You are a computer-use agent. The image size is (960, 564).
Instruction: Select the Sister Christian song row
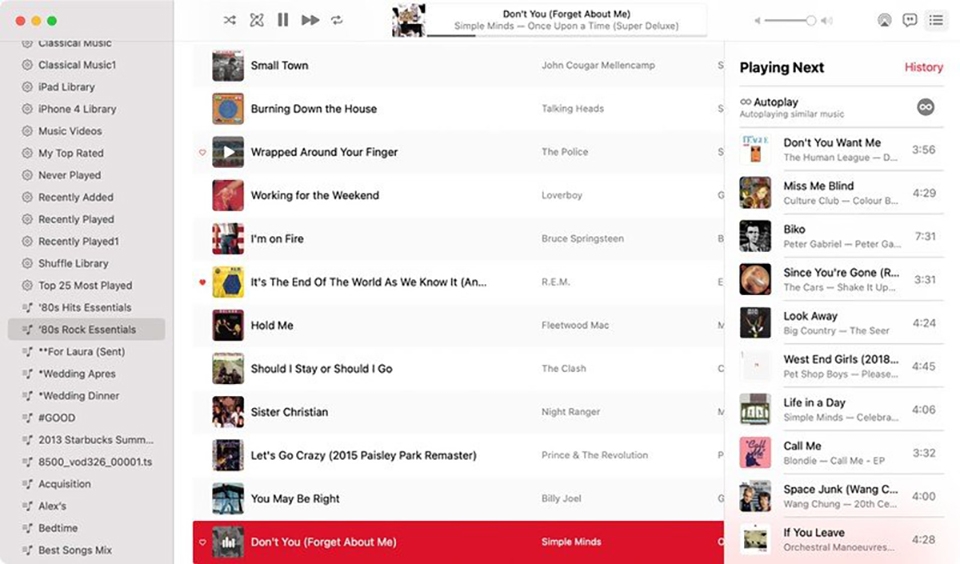pyautogui.click(x=458, y=412)
